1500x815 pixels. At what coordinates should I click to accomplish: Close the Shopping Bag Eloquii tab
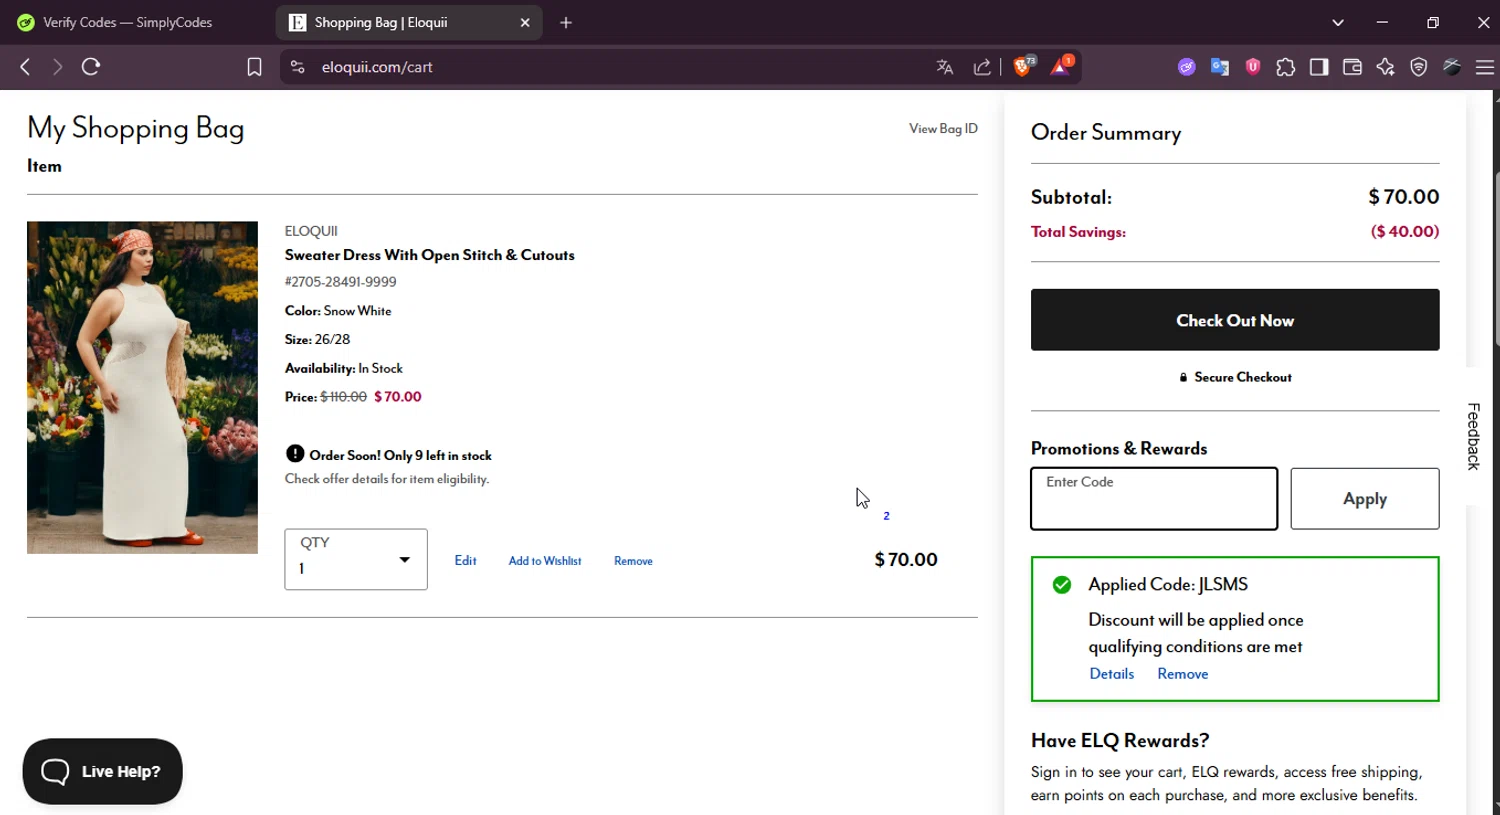[525, 22]
